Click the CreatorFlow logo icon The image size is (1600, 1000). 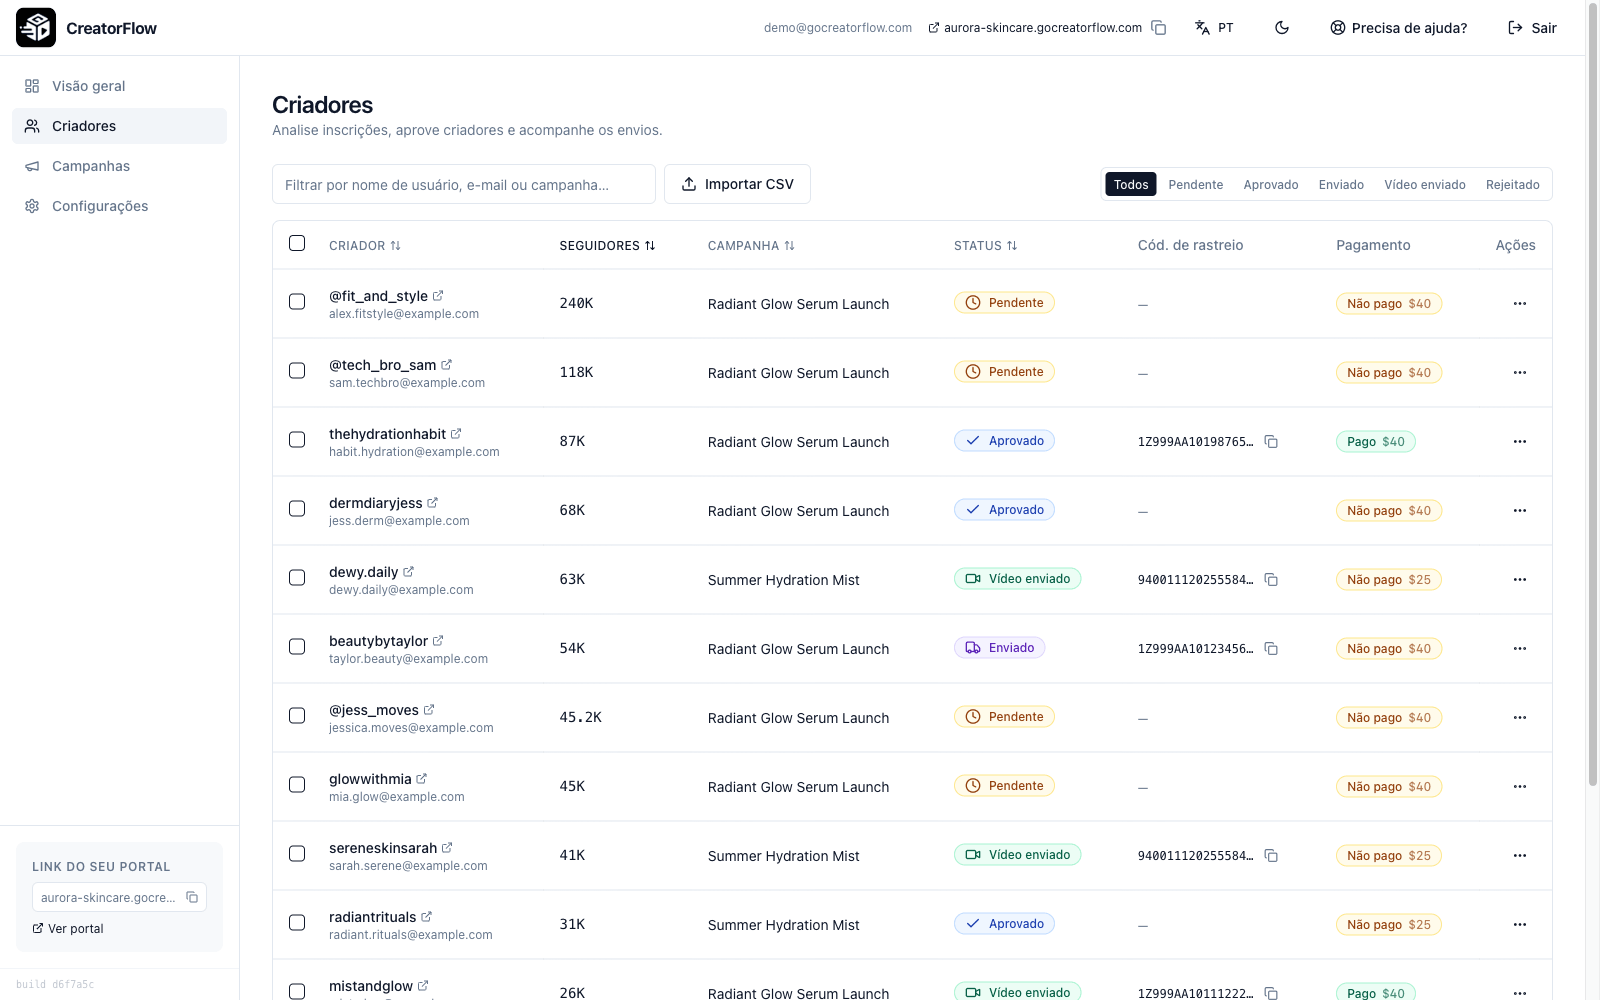pyautogui.click(x=36, y=28)
